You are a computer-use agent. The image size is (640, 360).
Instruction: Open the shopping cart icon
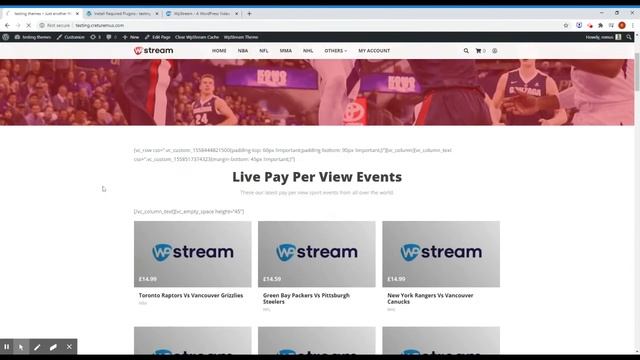click(x=480, y=51)
